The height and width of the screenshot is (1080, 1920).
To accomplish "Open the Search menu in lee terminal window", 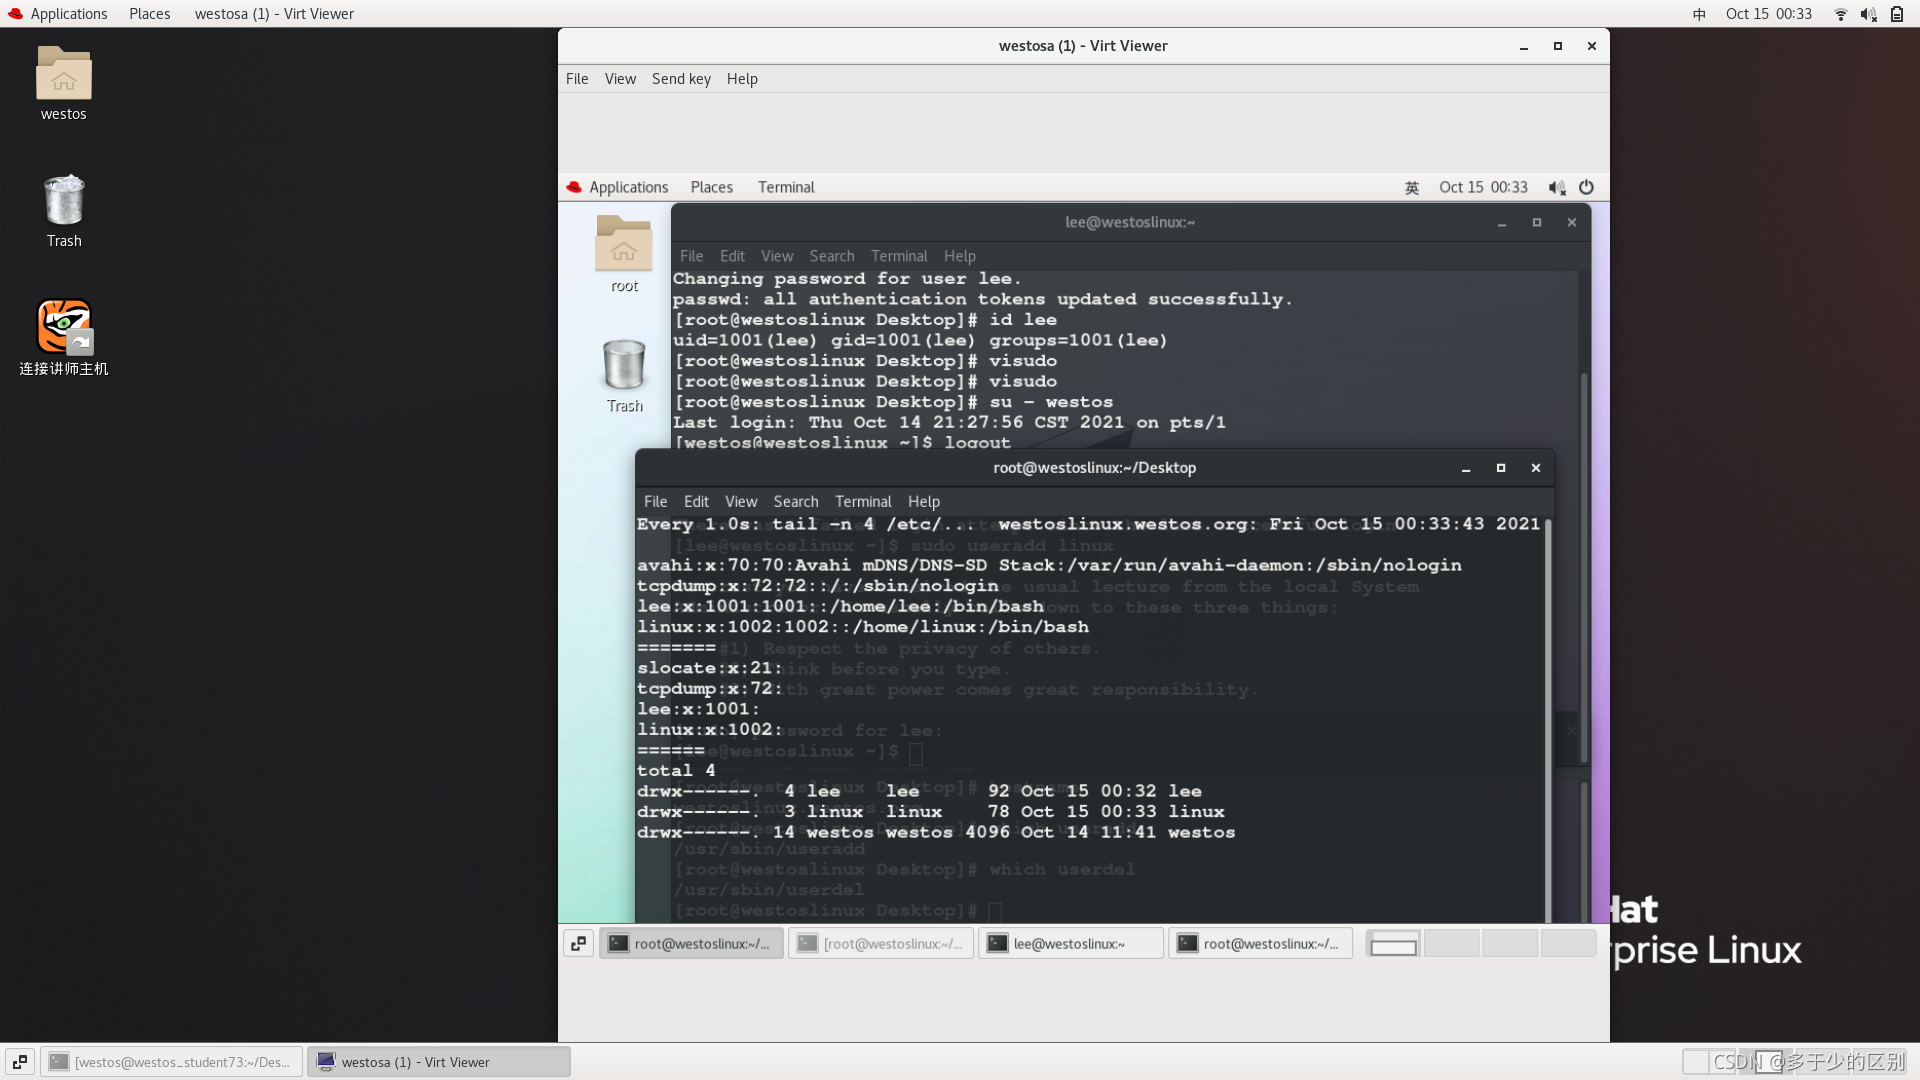I will [831, 256].
